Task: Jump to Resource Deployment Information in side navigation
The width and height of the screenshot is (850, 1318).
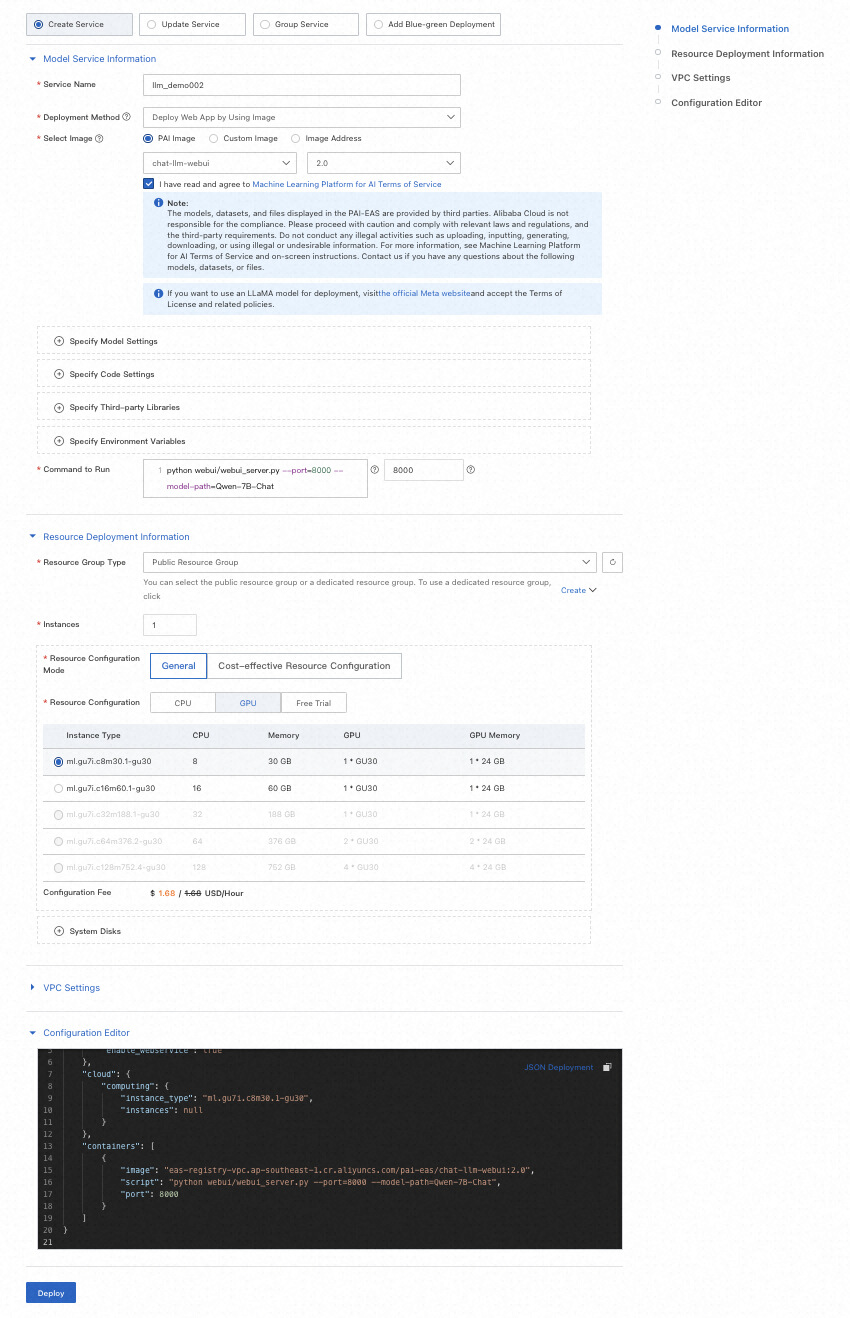Action: click(x=747, y=54)
